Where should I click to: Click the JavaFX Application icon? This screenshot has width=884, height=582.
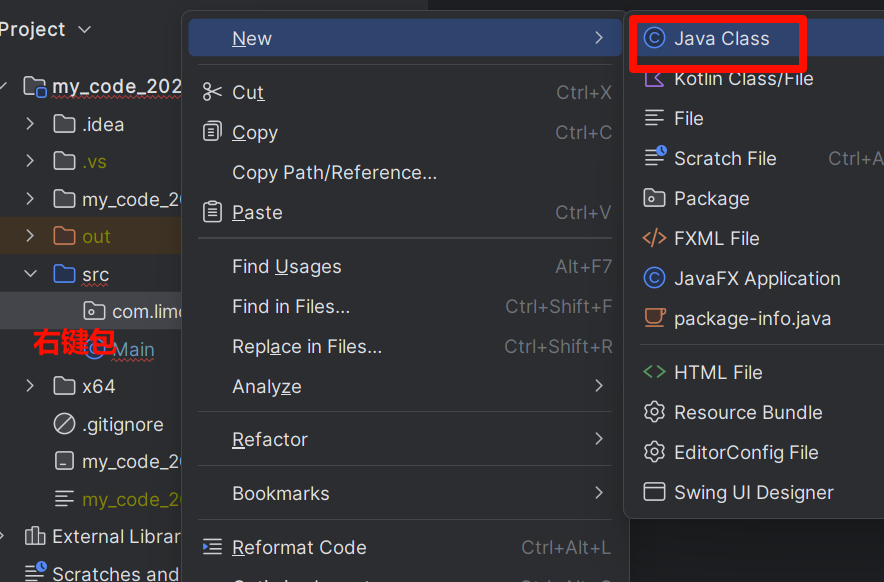pos(654,278)
